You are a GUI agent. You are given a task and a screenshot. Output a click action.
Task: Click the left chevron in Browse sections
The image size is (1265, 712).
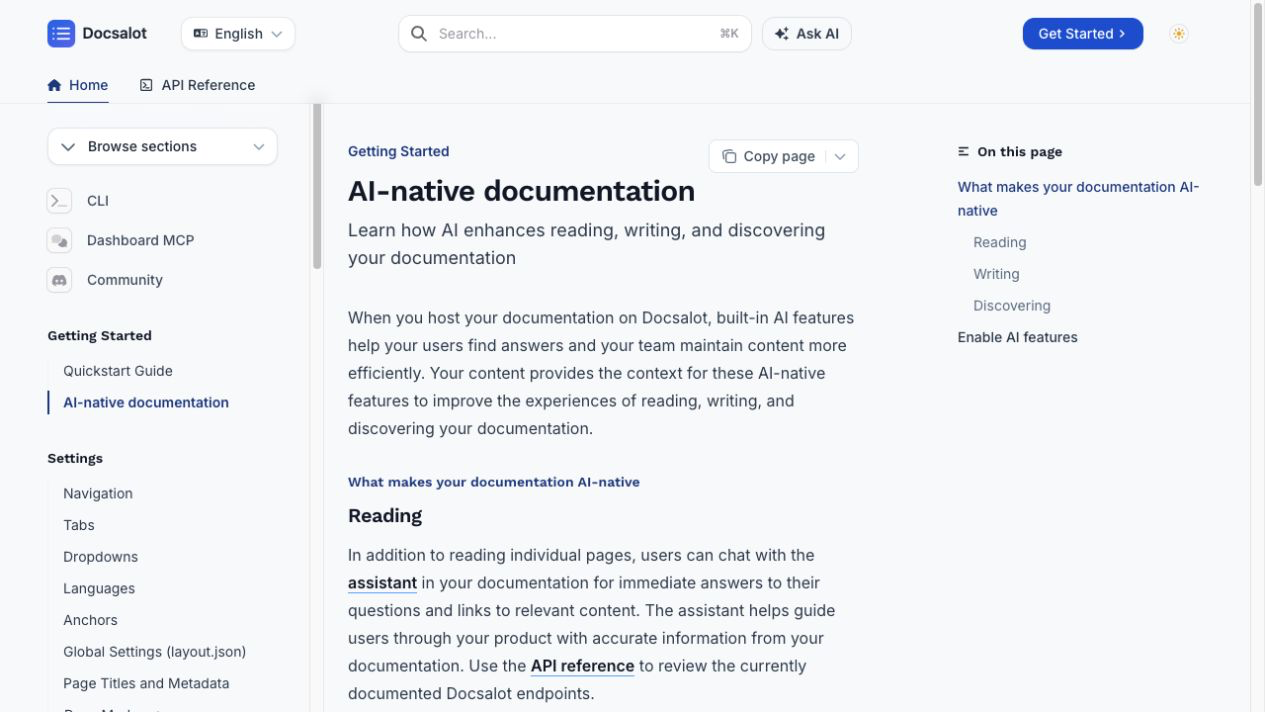(68, 147)
